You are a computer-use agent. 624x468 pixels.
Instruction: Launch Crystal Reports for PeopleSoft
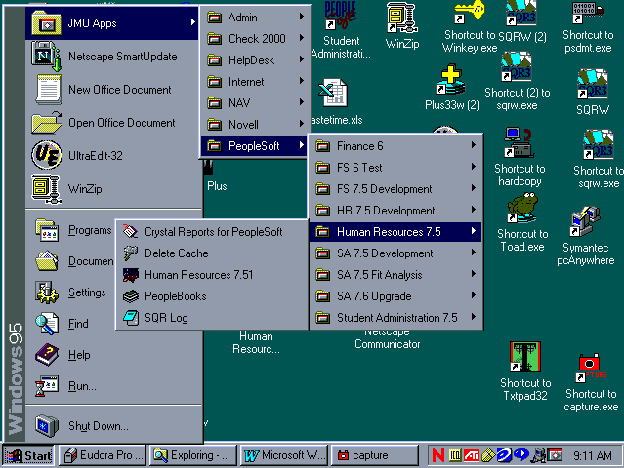click(x=213, y=232)
